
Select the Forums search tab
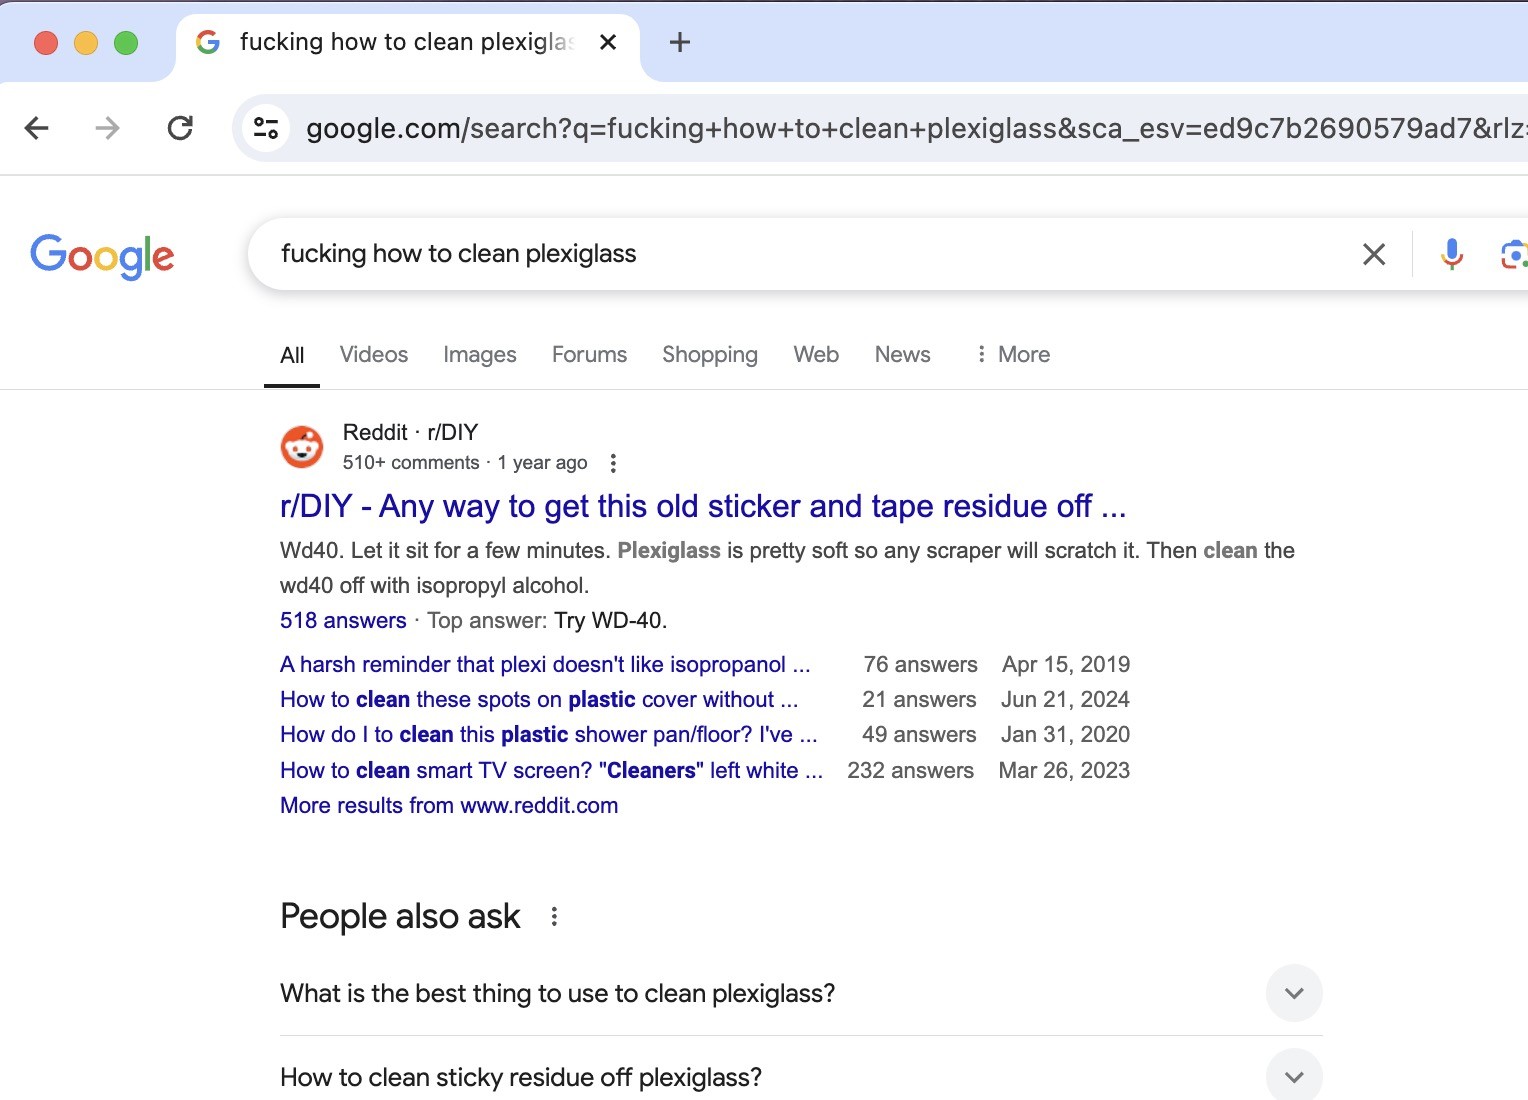click(589, 354)
